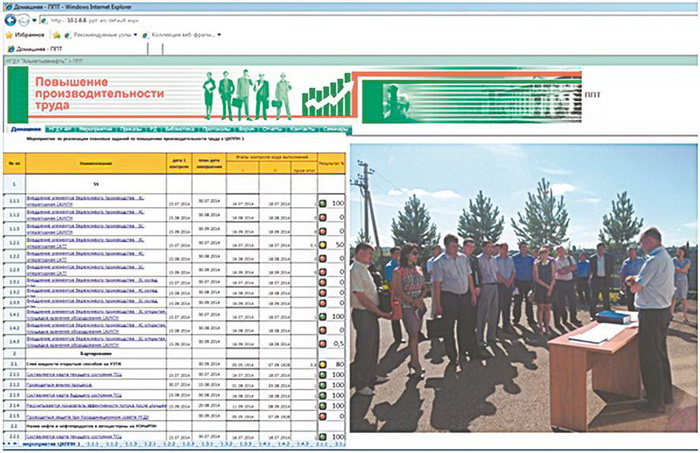The image size is (700, 453).
Task: Click the red status indicator in row 1.1.2
Action: point(323,217)
